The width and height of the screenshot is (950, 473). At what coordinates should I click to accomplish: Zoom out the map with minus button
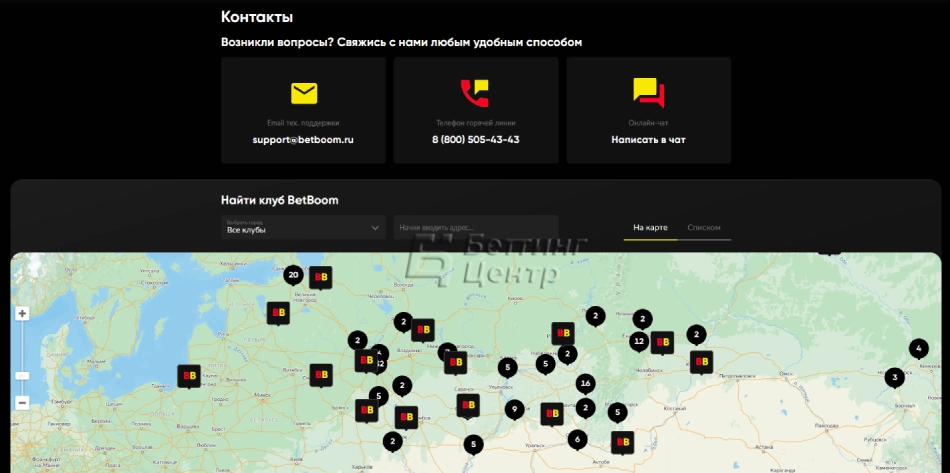coord(22,403)
